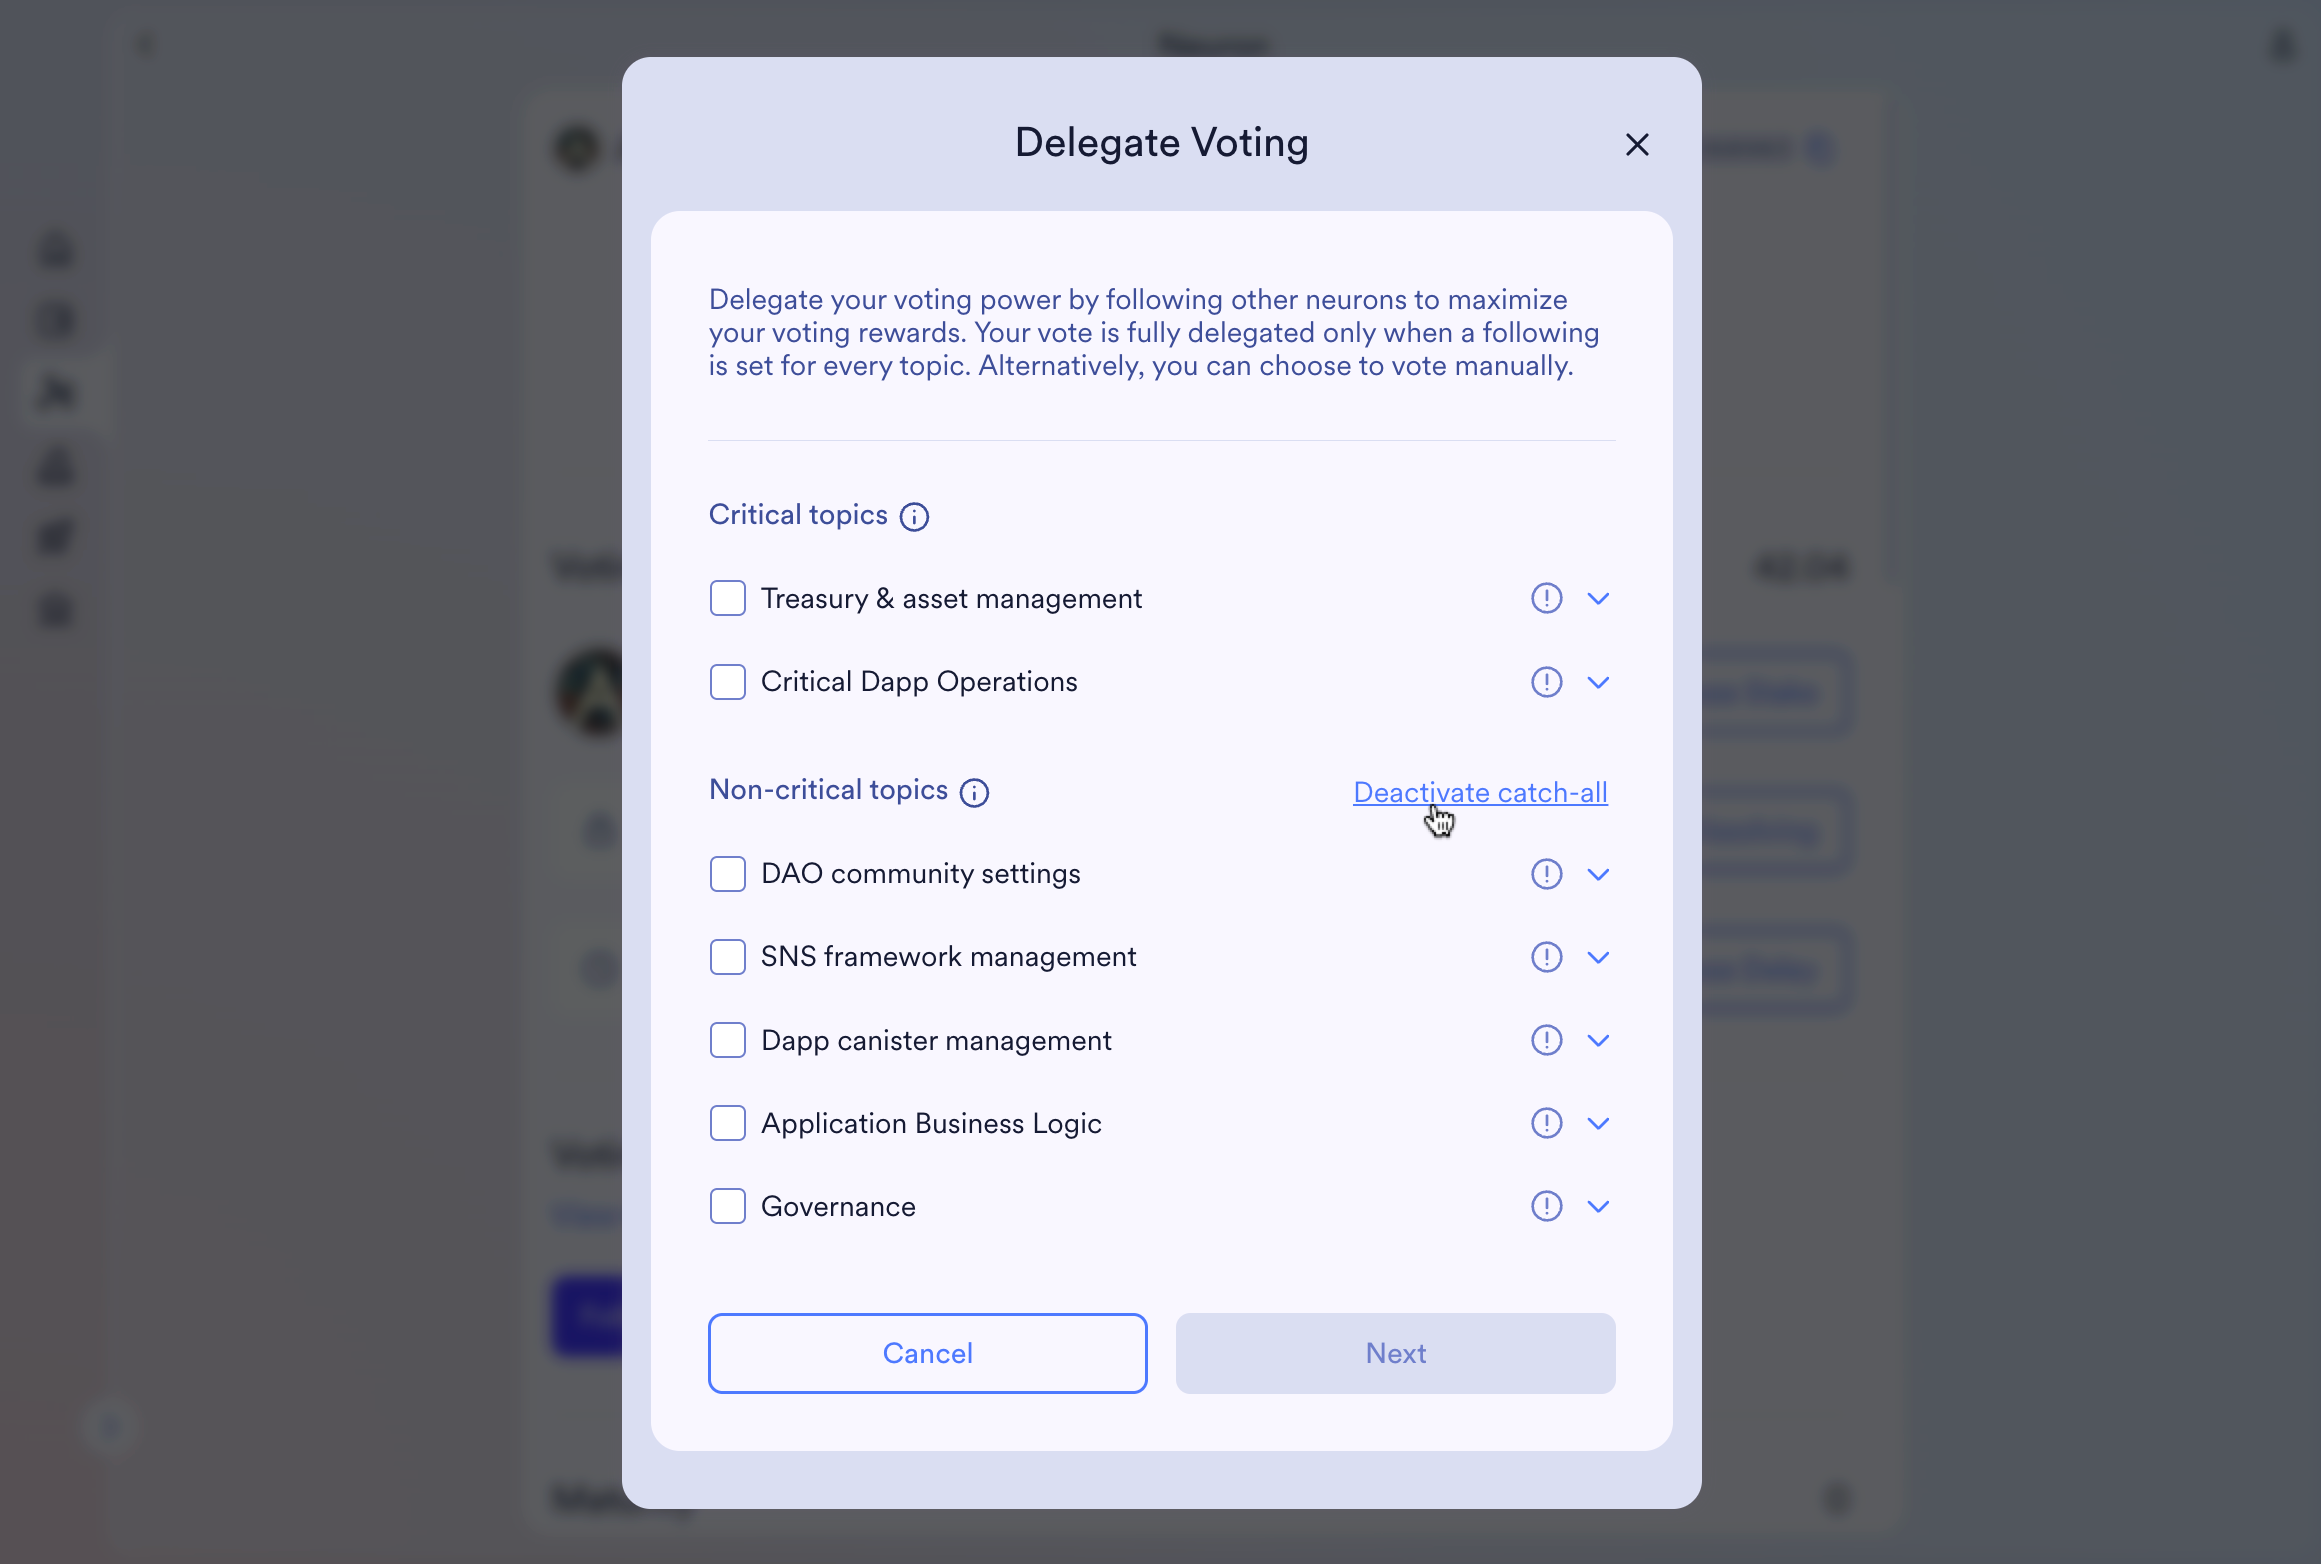The width and height of the screenshot is (2321, 1564).
Task: Check the Treasury & asset management checkbox
Action: click(728, 598)
